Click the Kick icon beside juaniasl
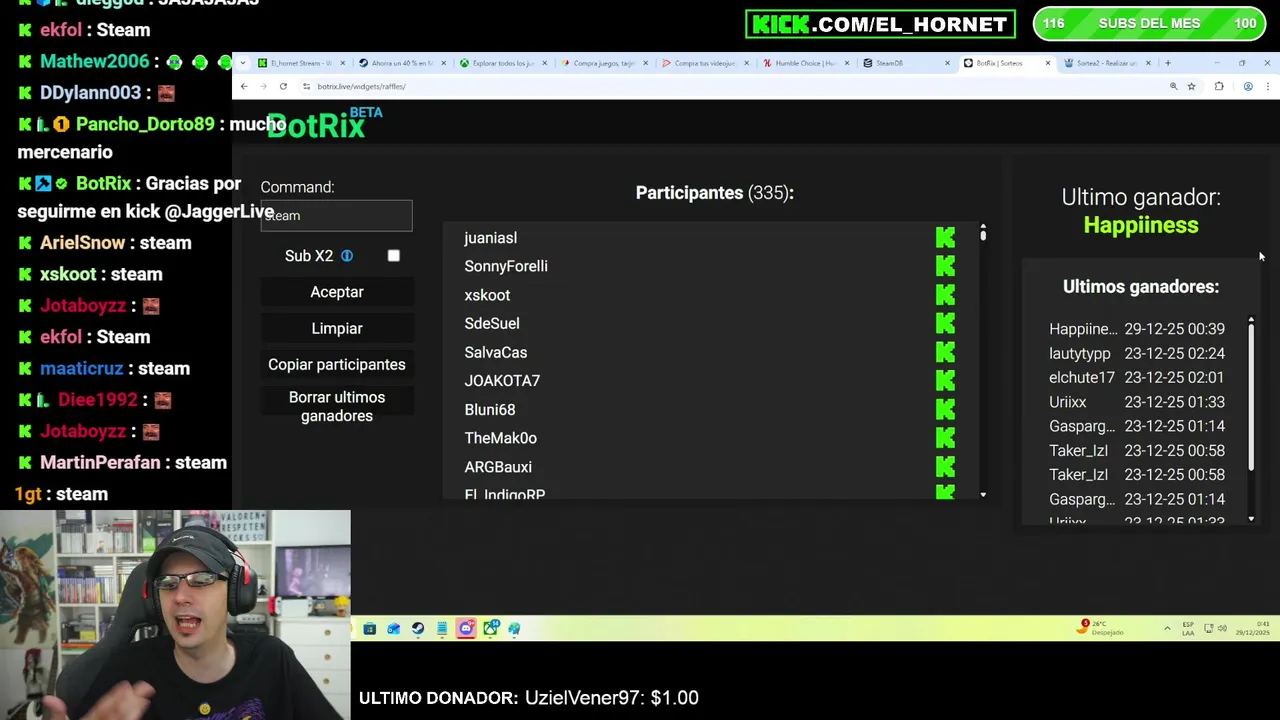Image resolution: width=1280 pixels, height=720 pixels. (945, 237)
